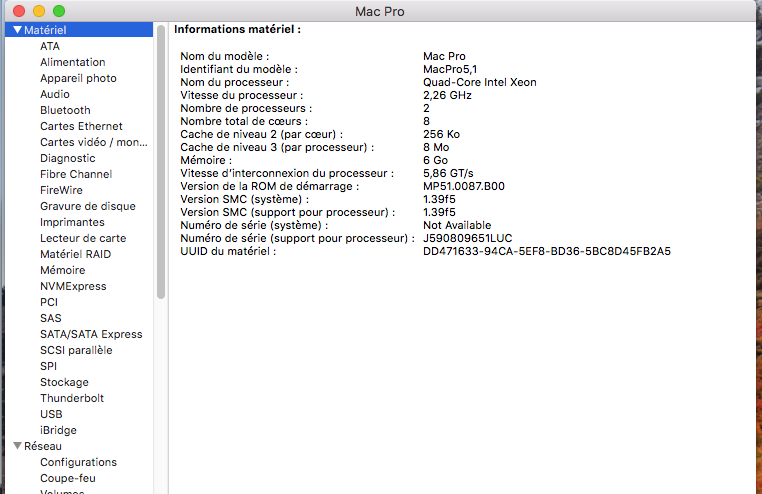Select Diagnostic entry
The image size is (762, 494).
(x=68, y=158)
